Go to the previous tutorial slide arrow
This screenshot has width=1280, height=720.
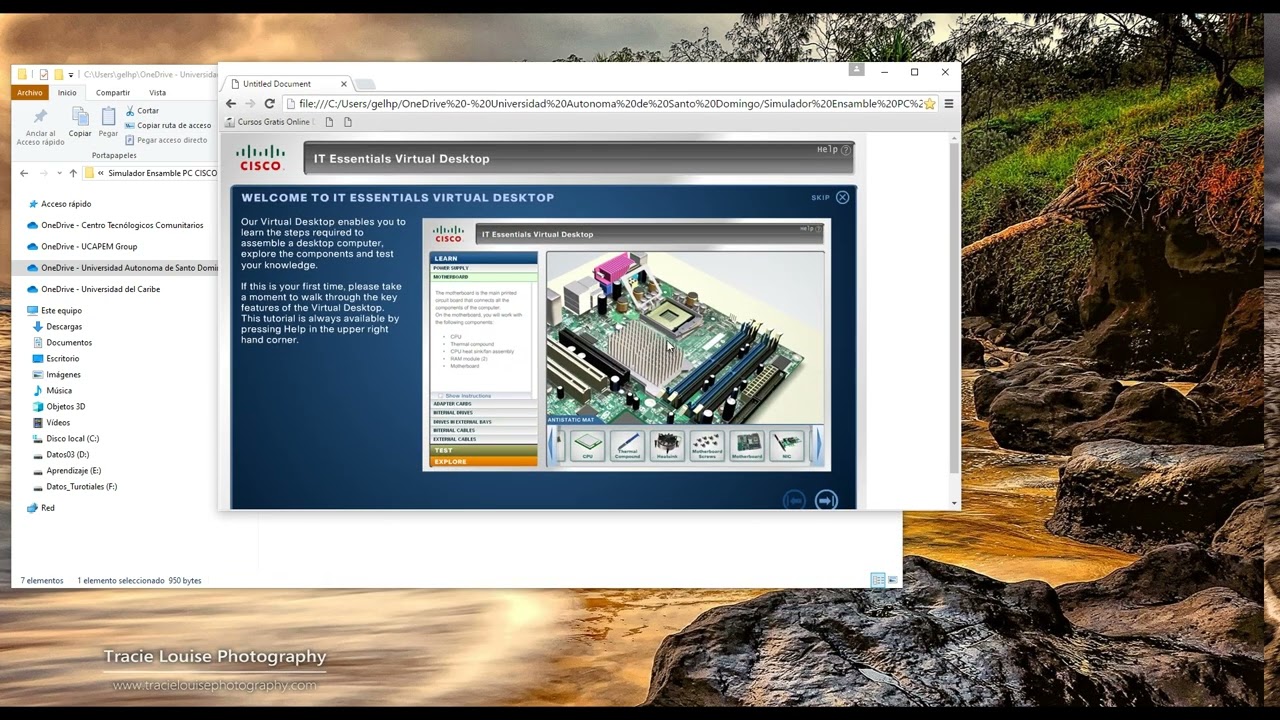click(x=794, y=500)
